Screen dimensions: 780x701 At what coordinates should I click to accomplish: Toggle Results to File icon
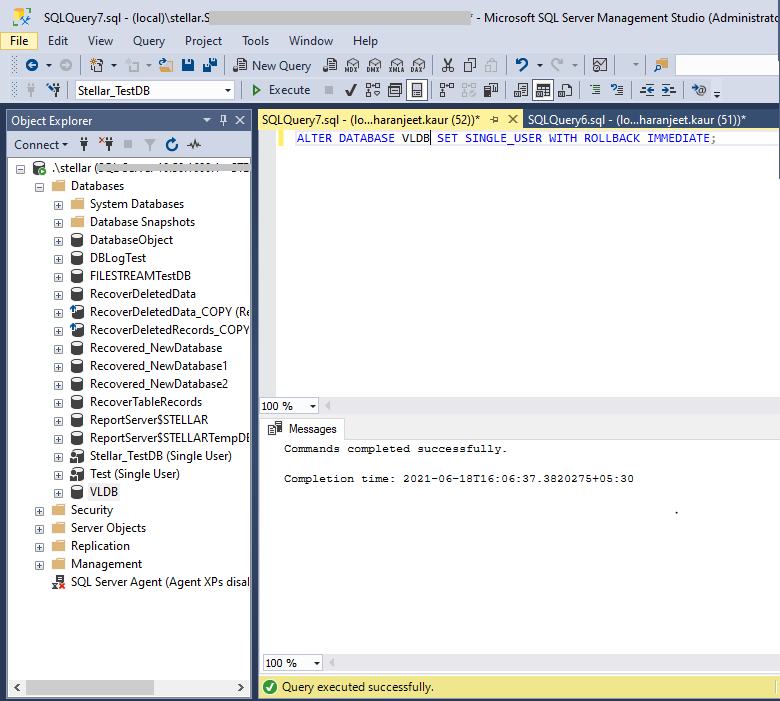click(x=565, y=90)
